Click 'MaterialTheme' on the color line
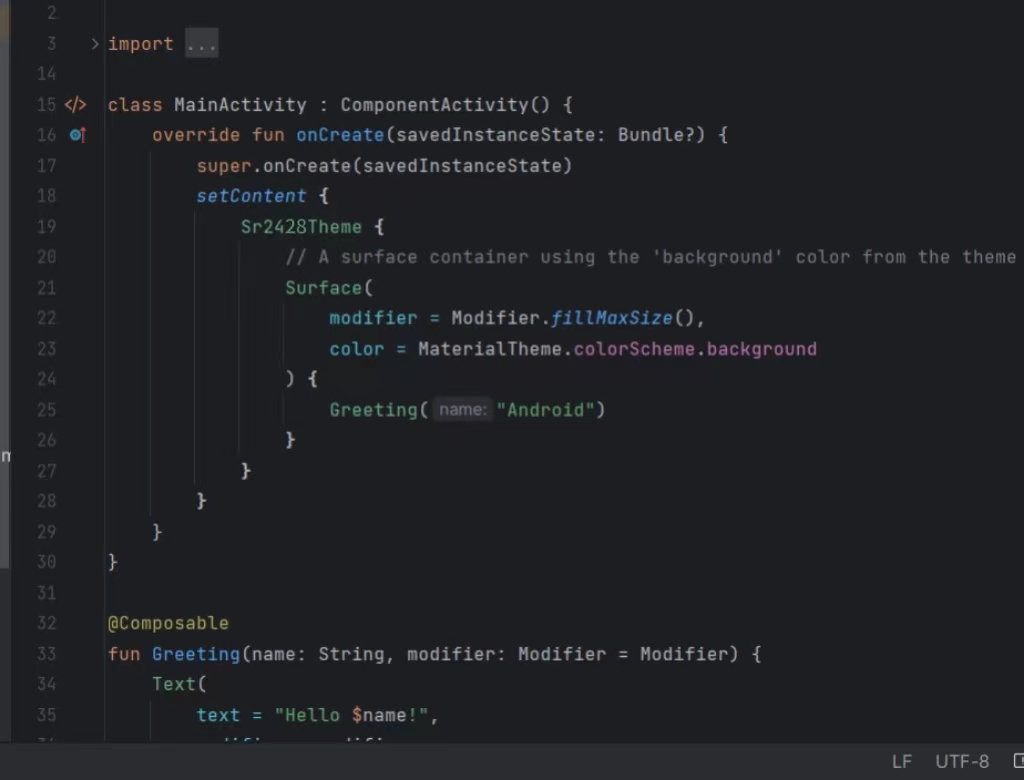The width and height of the screenshot is (1024, 780). [490, 349]
